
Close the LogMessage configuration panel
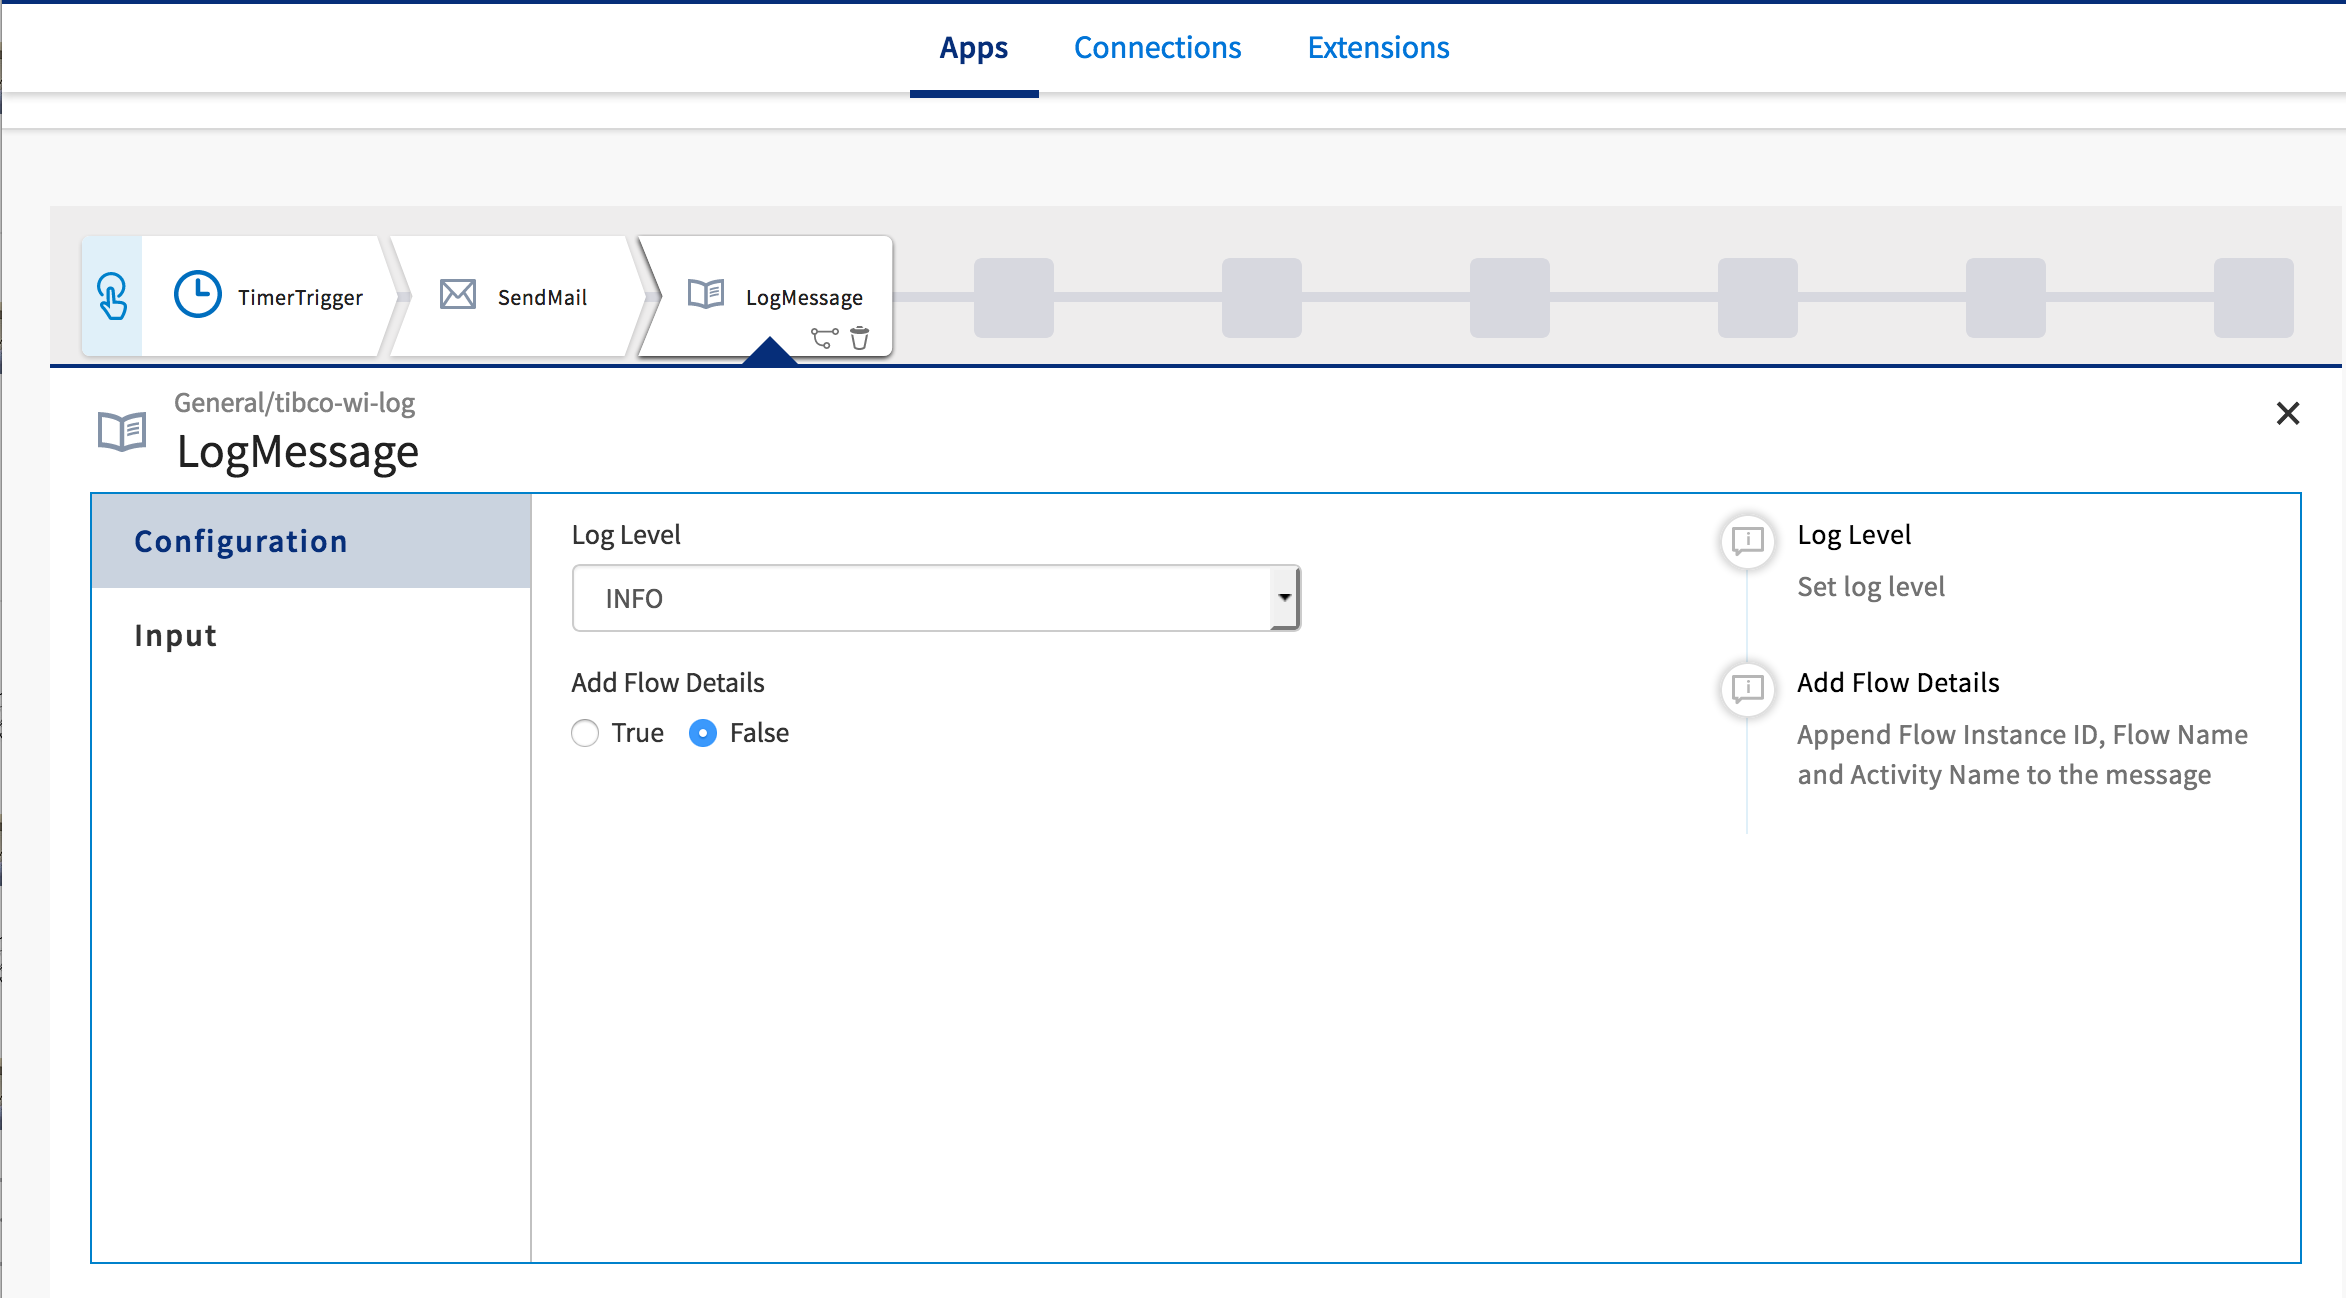point(2287,413)
